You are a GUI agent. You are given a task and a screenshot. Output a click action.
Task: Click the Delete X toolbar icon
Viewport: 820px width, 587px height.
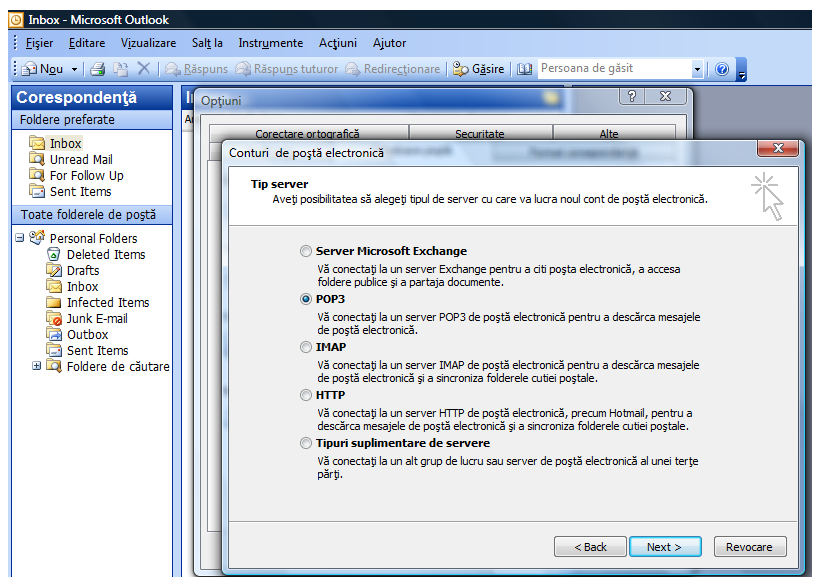(144, 69)
